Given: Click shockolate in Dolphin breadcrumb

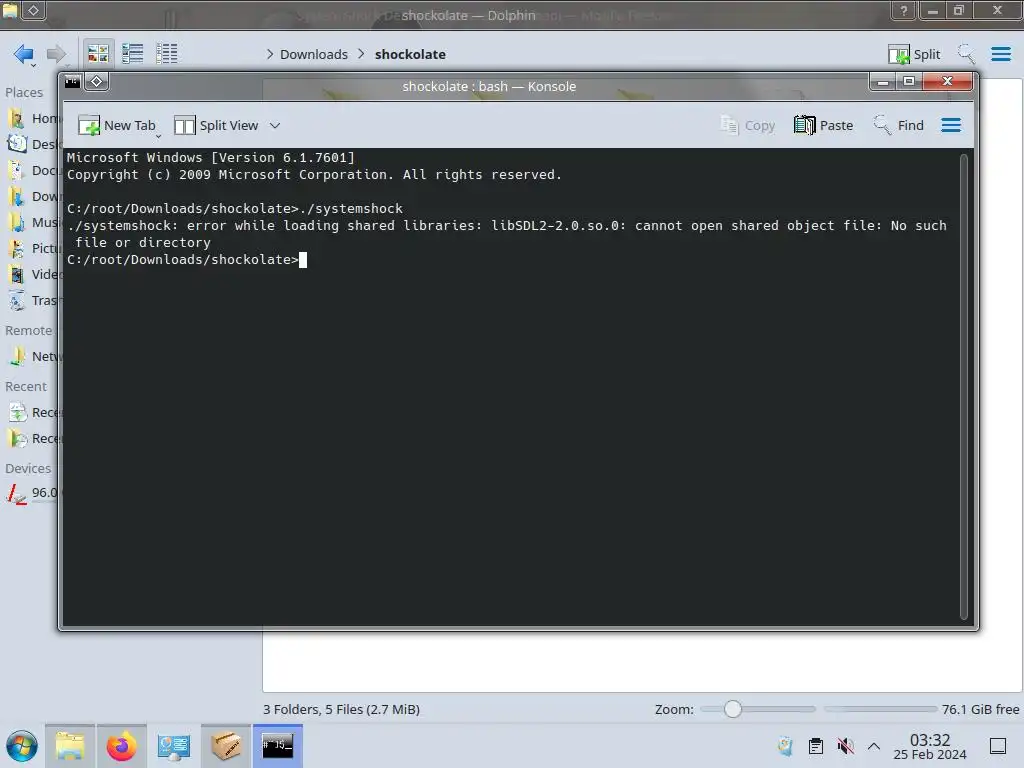Looking at the screenshot, I should point(410,54).
